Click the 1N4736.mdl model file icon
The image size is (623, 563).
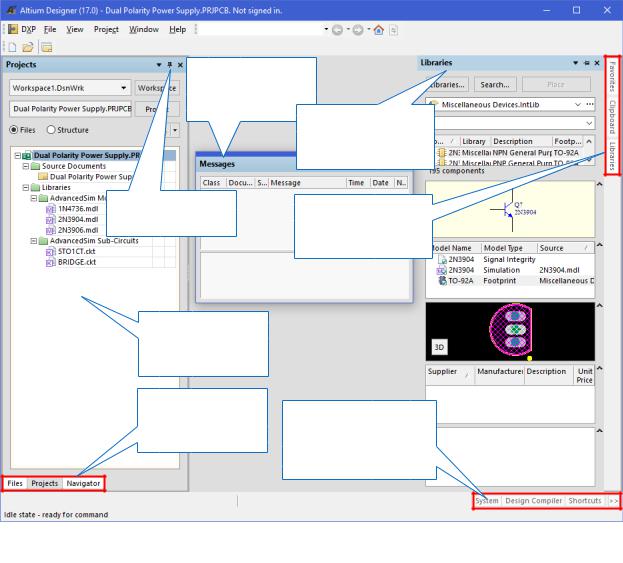pyautogui.click(x=50, y=209)
